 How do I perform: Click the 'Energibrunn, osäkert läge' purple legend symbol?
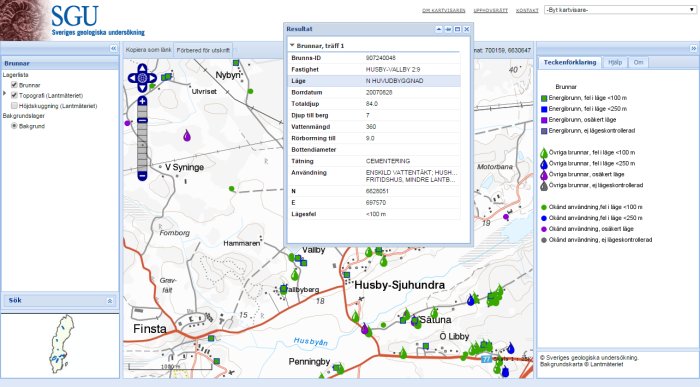[544, 120]
